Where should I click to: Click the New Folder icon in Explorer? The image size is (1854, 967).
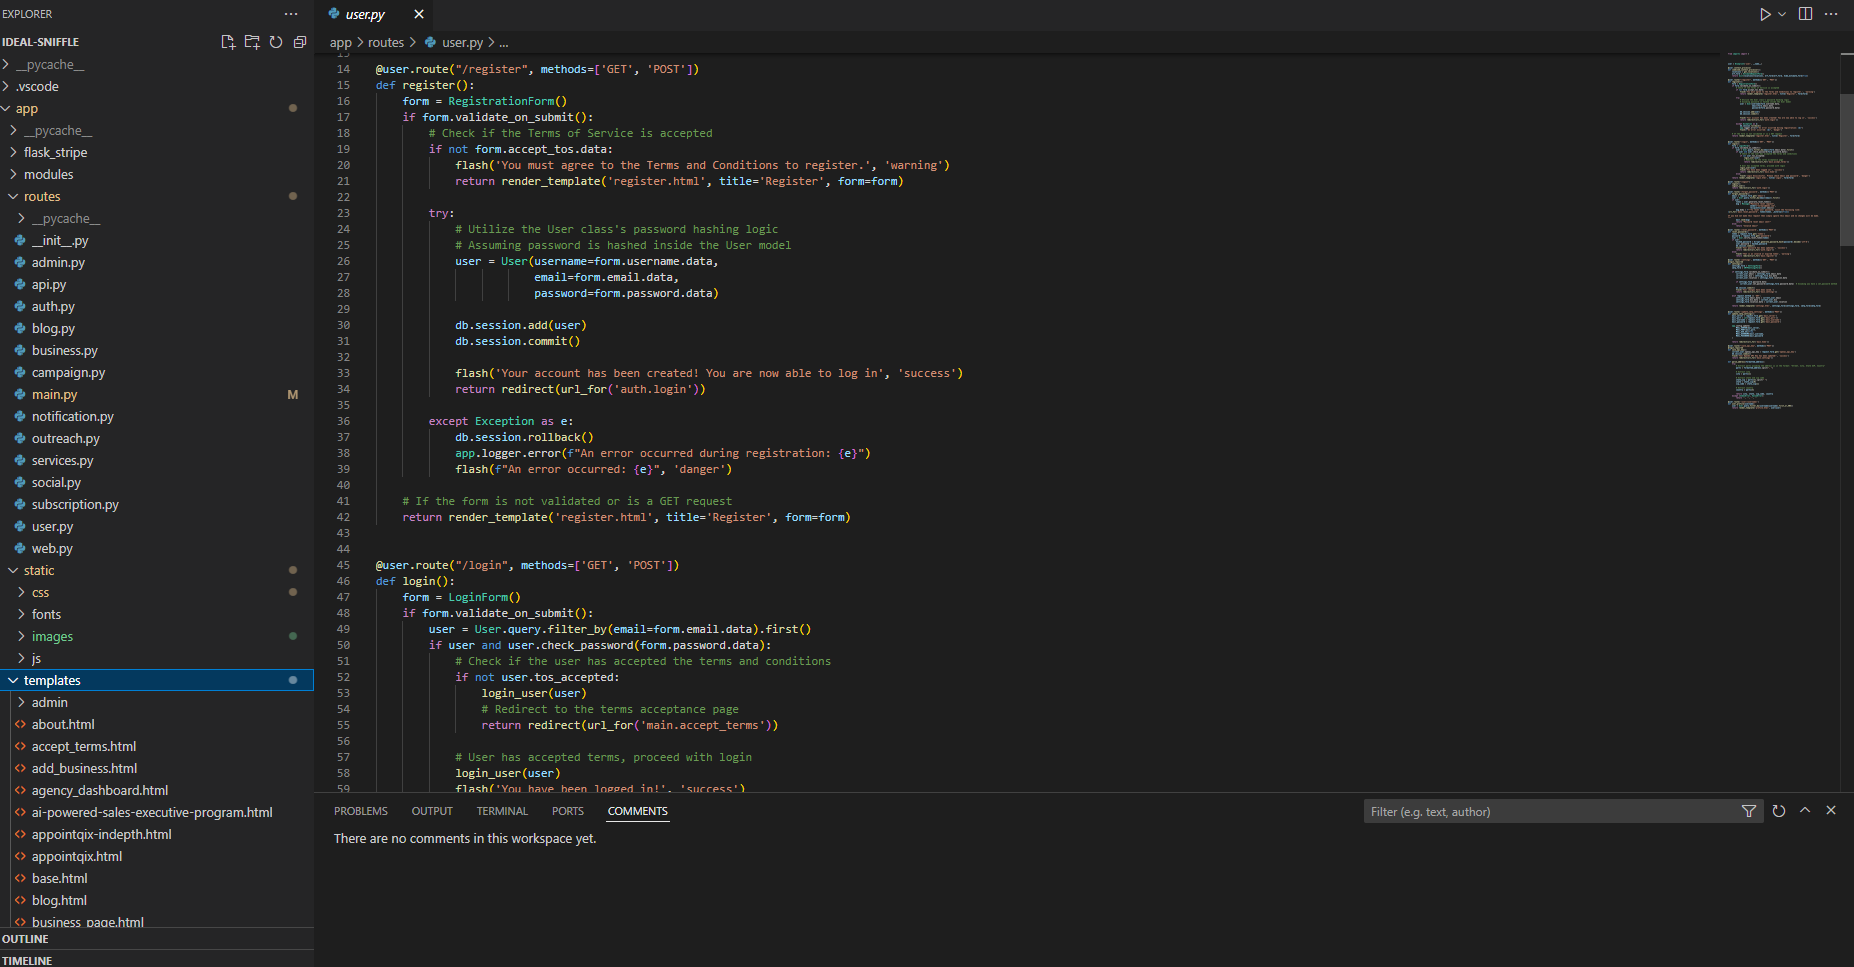tap(252, 42)
